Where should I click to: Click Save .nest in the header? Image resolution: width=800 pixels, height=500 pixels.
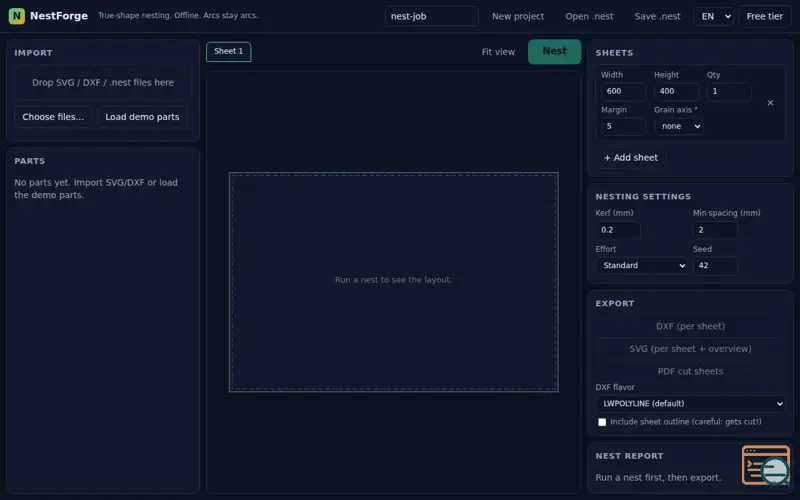(x=657, y=16)
